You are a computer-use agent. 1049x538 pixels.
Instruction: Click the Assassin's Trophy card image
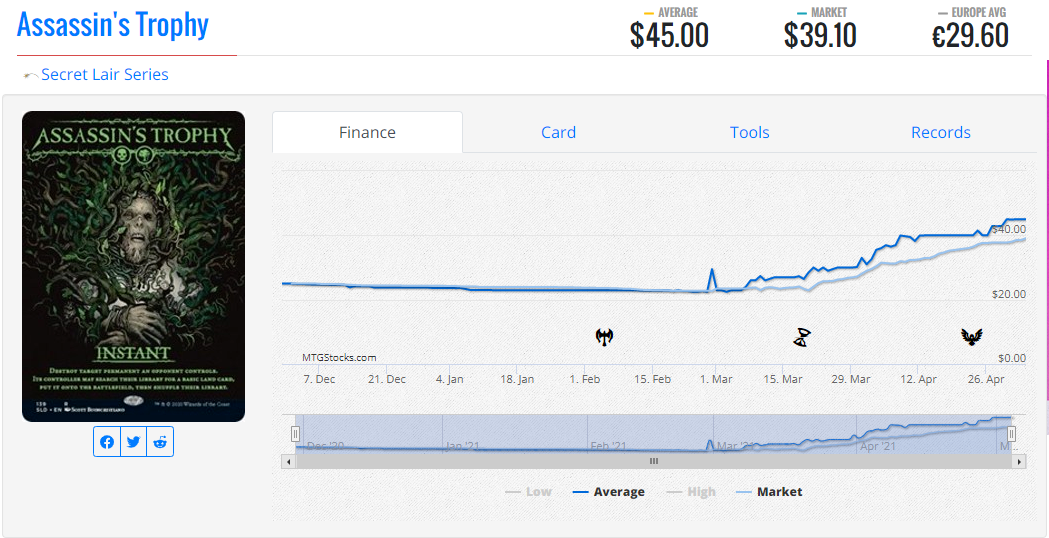[133, 266]
